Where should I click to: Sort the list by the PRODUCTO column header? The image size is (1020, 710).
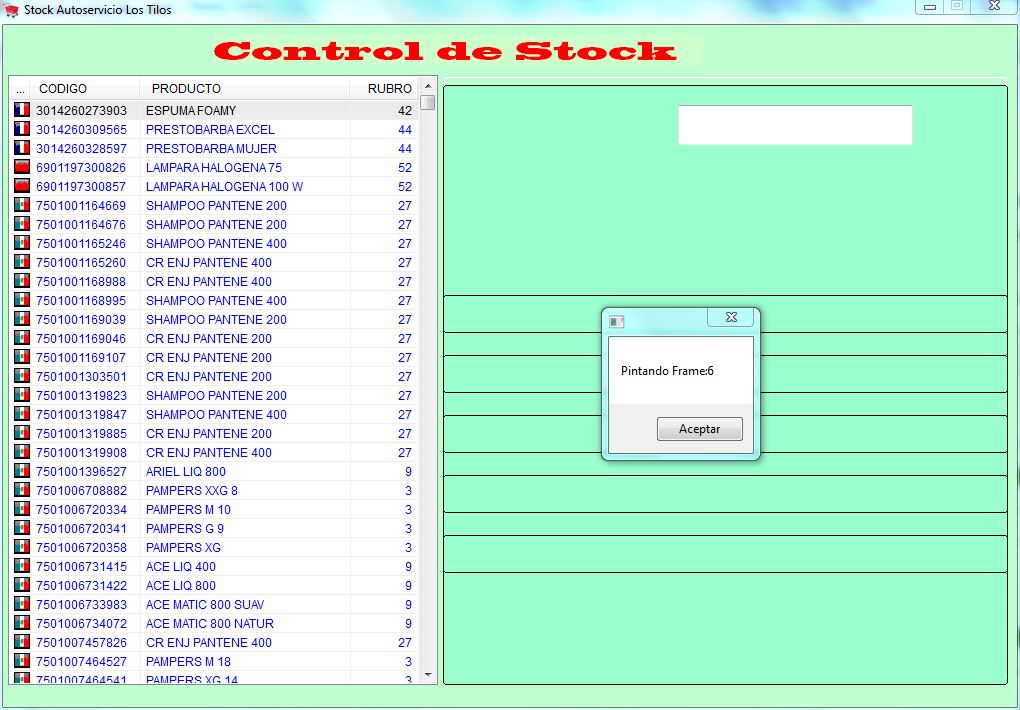(244, 89)
